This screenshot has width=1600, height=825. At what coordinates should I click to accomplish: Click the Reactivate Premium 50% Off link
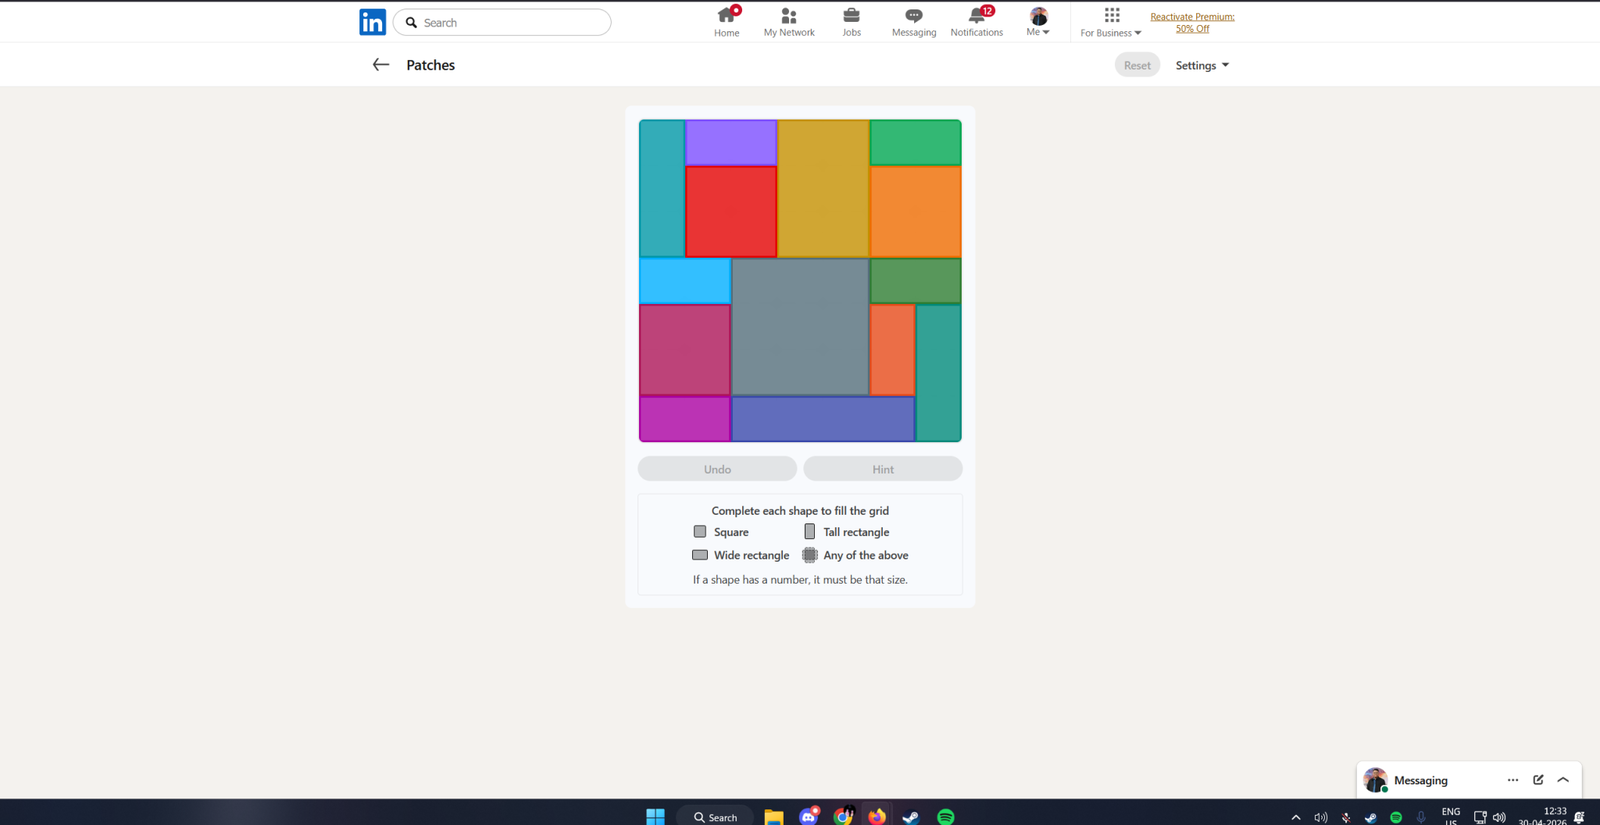[1192, 22]
